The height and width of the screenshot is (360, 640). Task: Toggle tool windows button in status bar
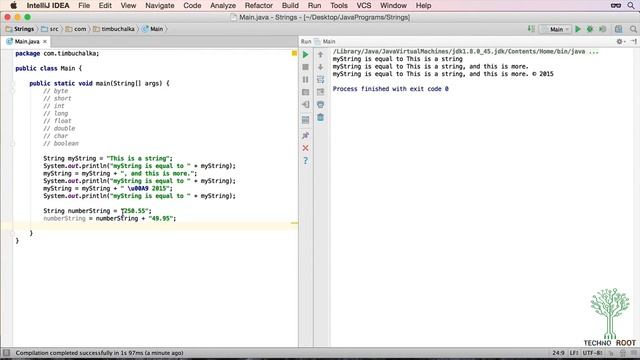(7, 353)
